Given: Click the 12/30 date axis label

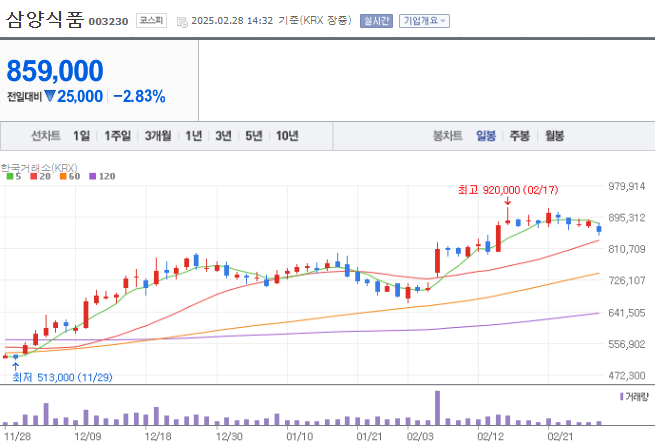Looking at the screenshot, I should pos(229,437).
